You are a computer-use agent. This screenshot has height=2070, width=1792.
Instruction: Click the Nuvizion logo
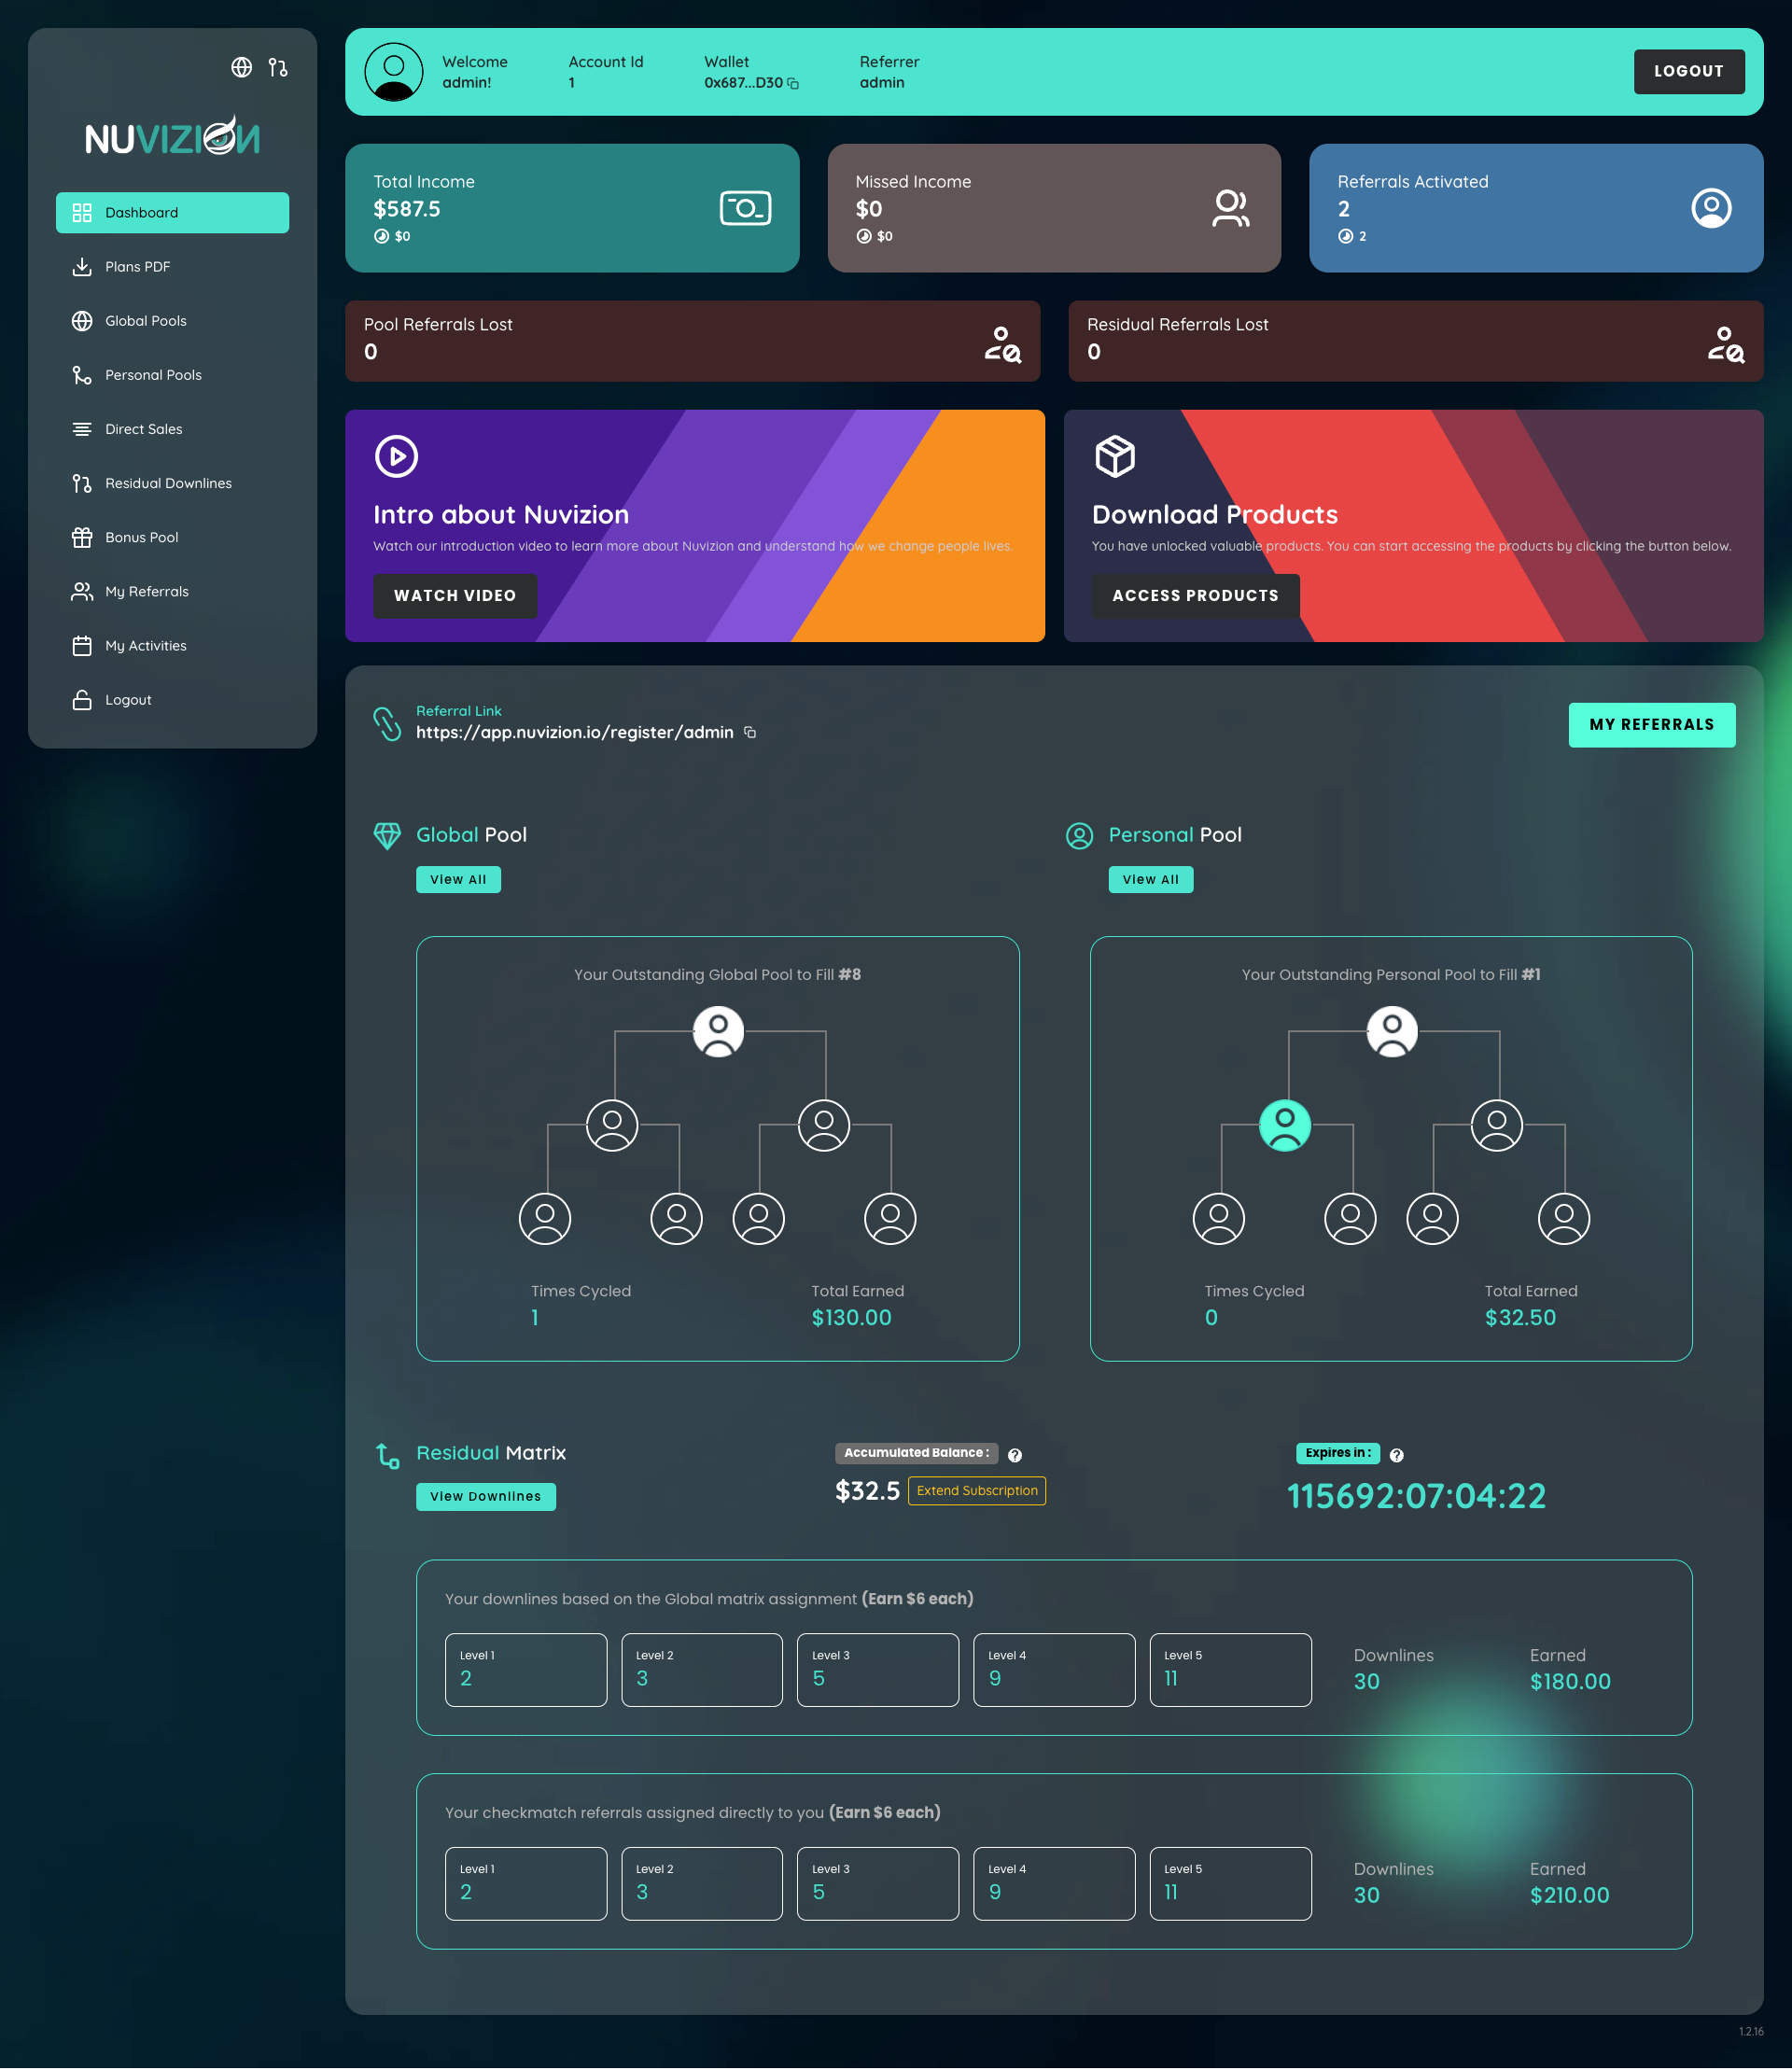[x=172, y=136]
